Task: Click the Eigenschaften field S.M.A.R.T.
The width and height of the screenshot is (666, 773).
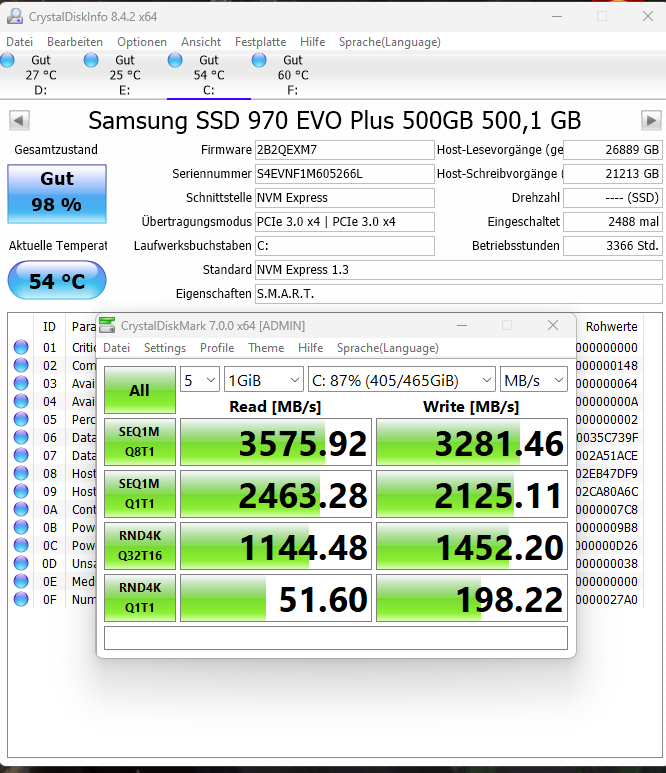Action: point(458,294)
